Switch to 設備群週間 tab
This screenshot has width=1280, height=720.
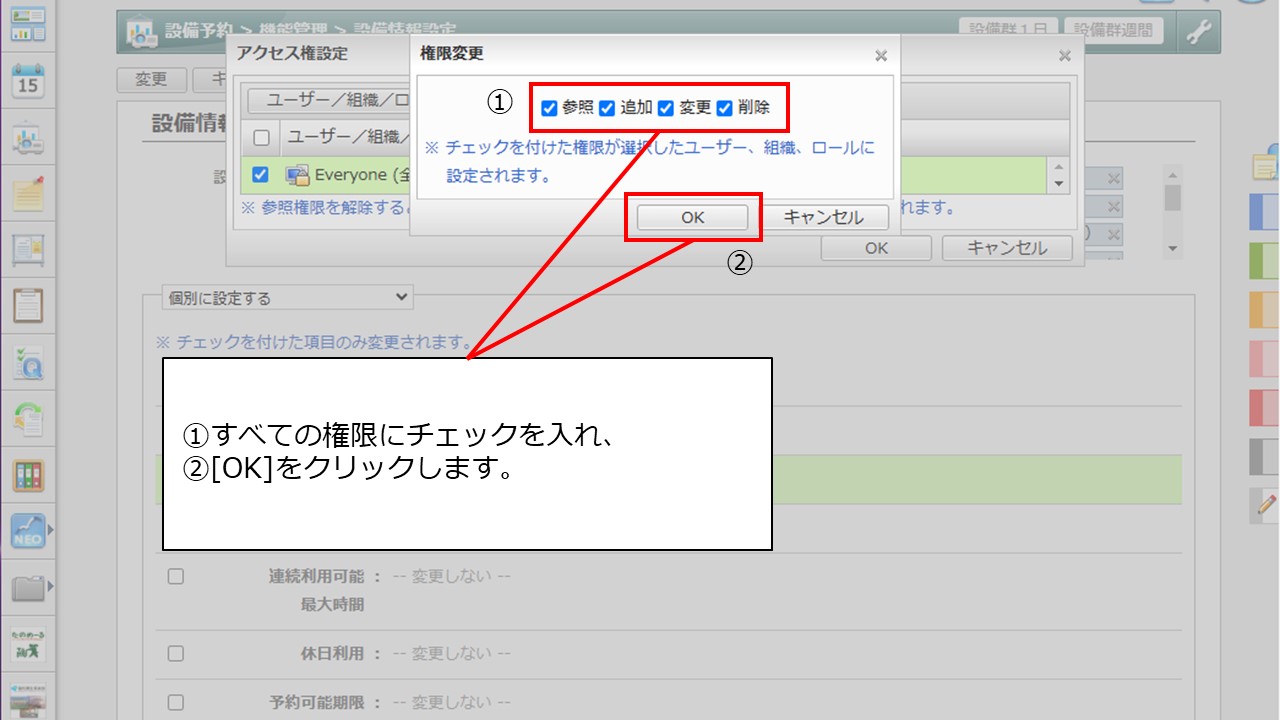tap(1113, 30)
